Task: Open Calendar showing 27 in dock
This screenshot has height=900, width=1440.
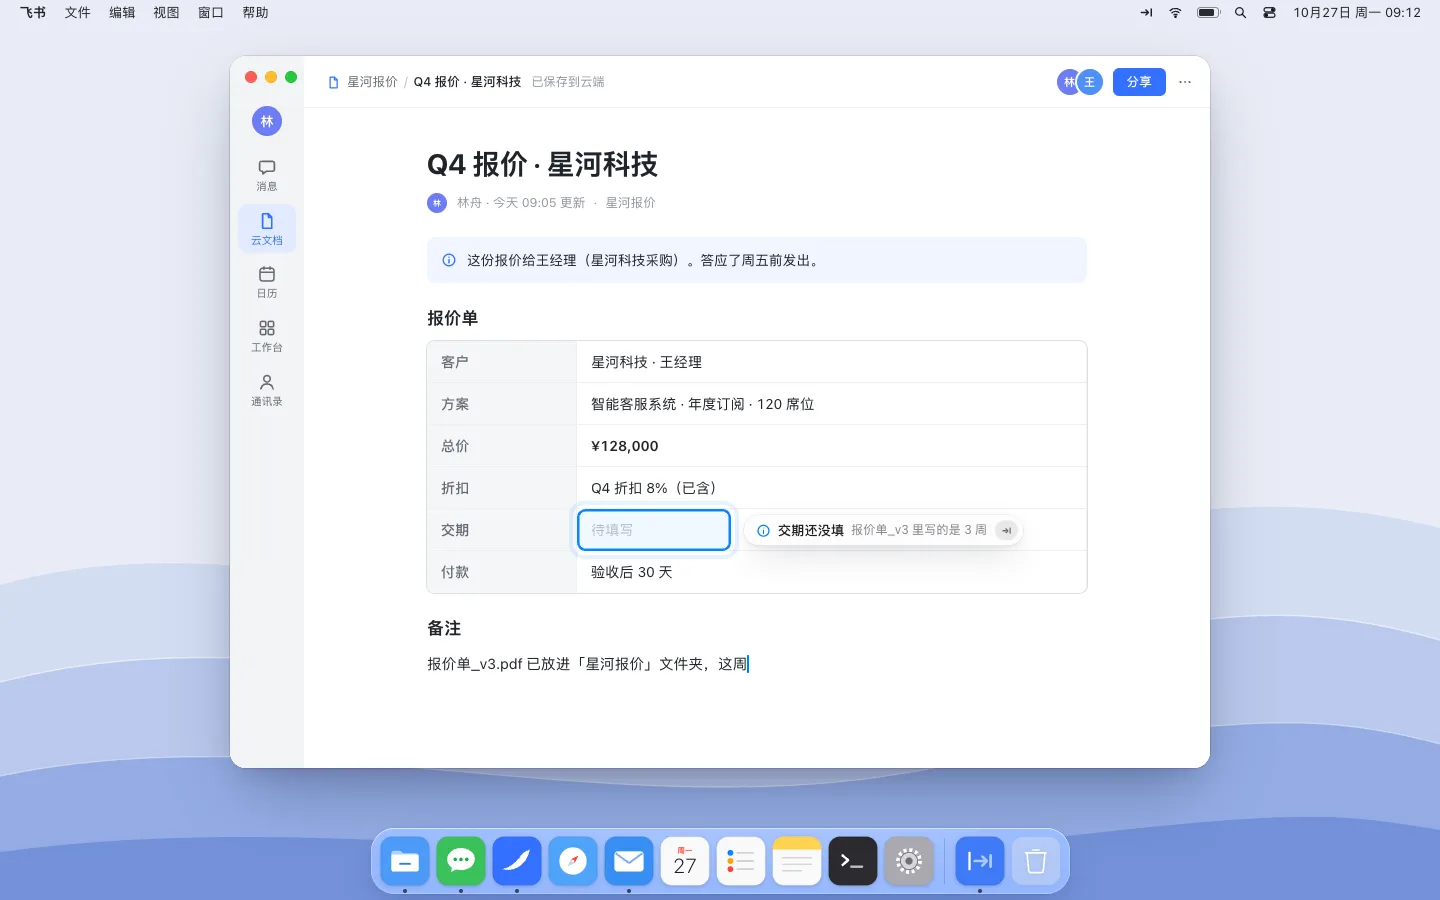Action: [x=685, y=861]
